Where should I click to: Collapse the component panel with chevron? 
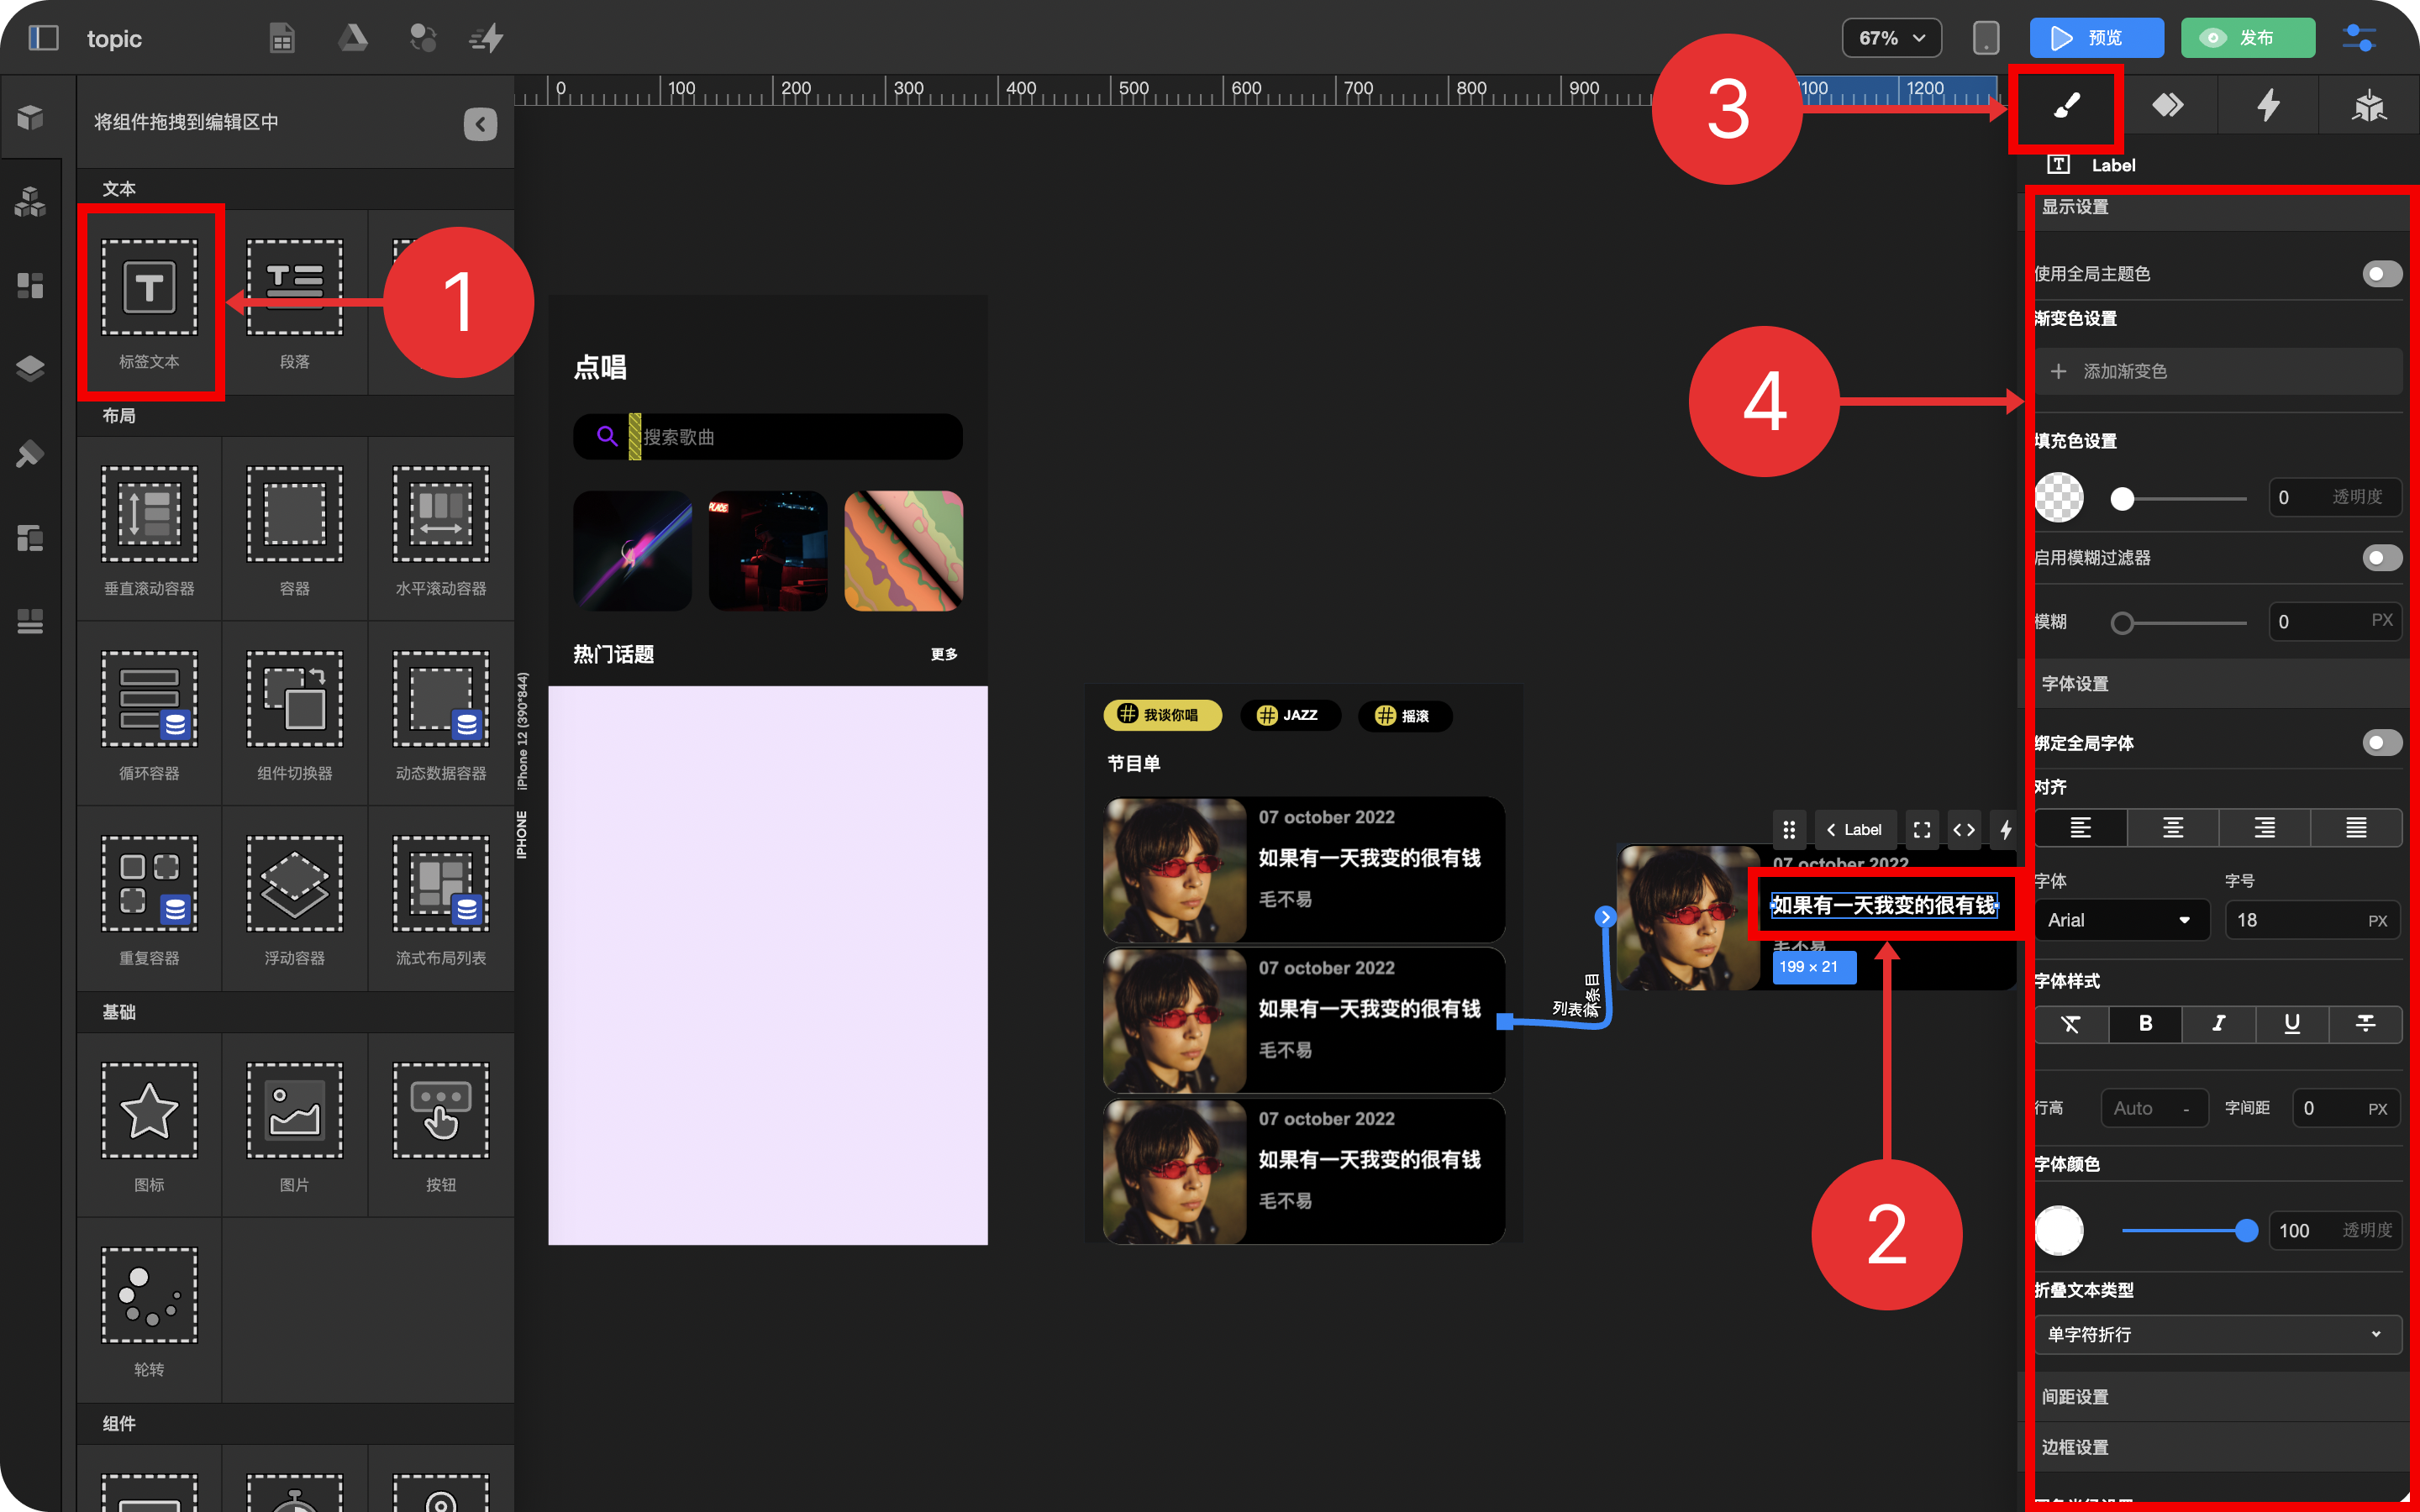click(480, 124)
